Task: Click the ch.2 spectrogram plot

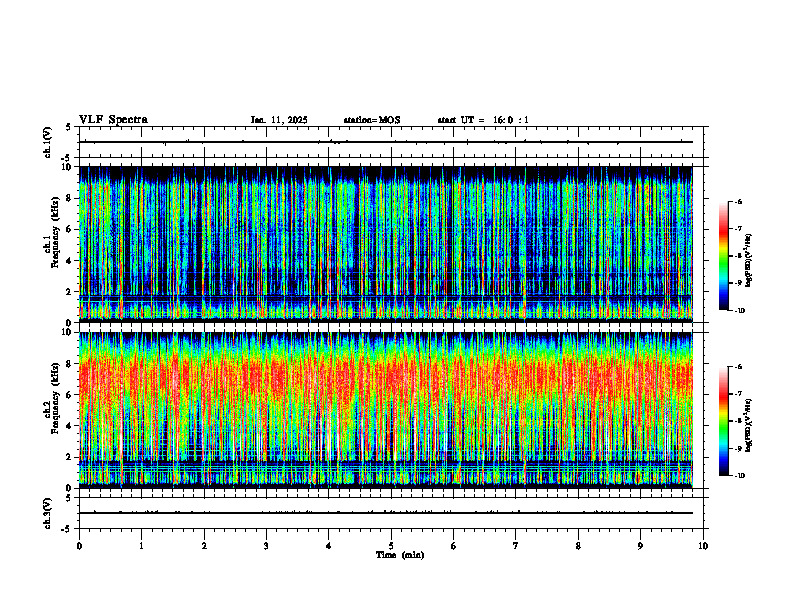Action: click(386, 410)
